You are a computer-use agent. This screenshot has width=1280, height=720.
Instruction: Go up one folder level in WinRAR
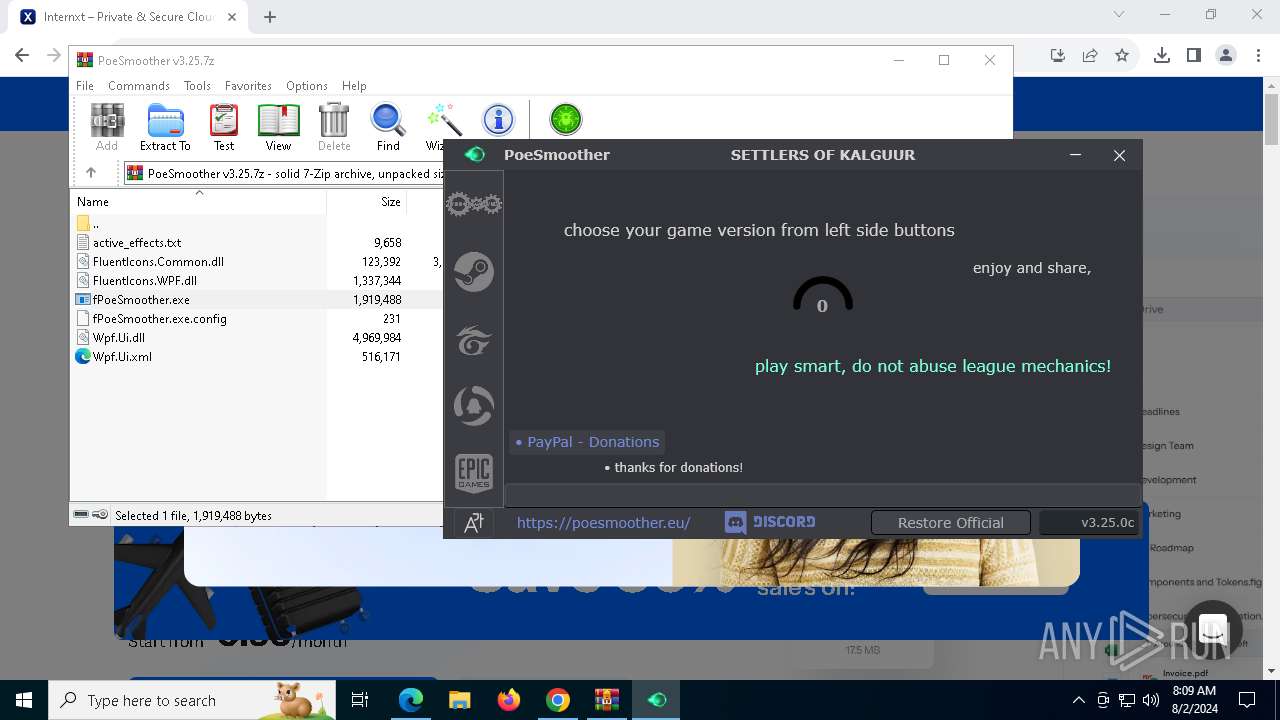91,173
